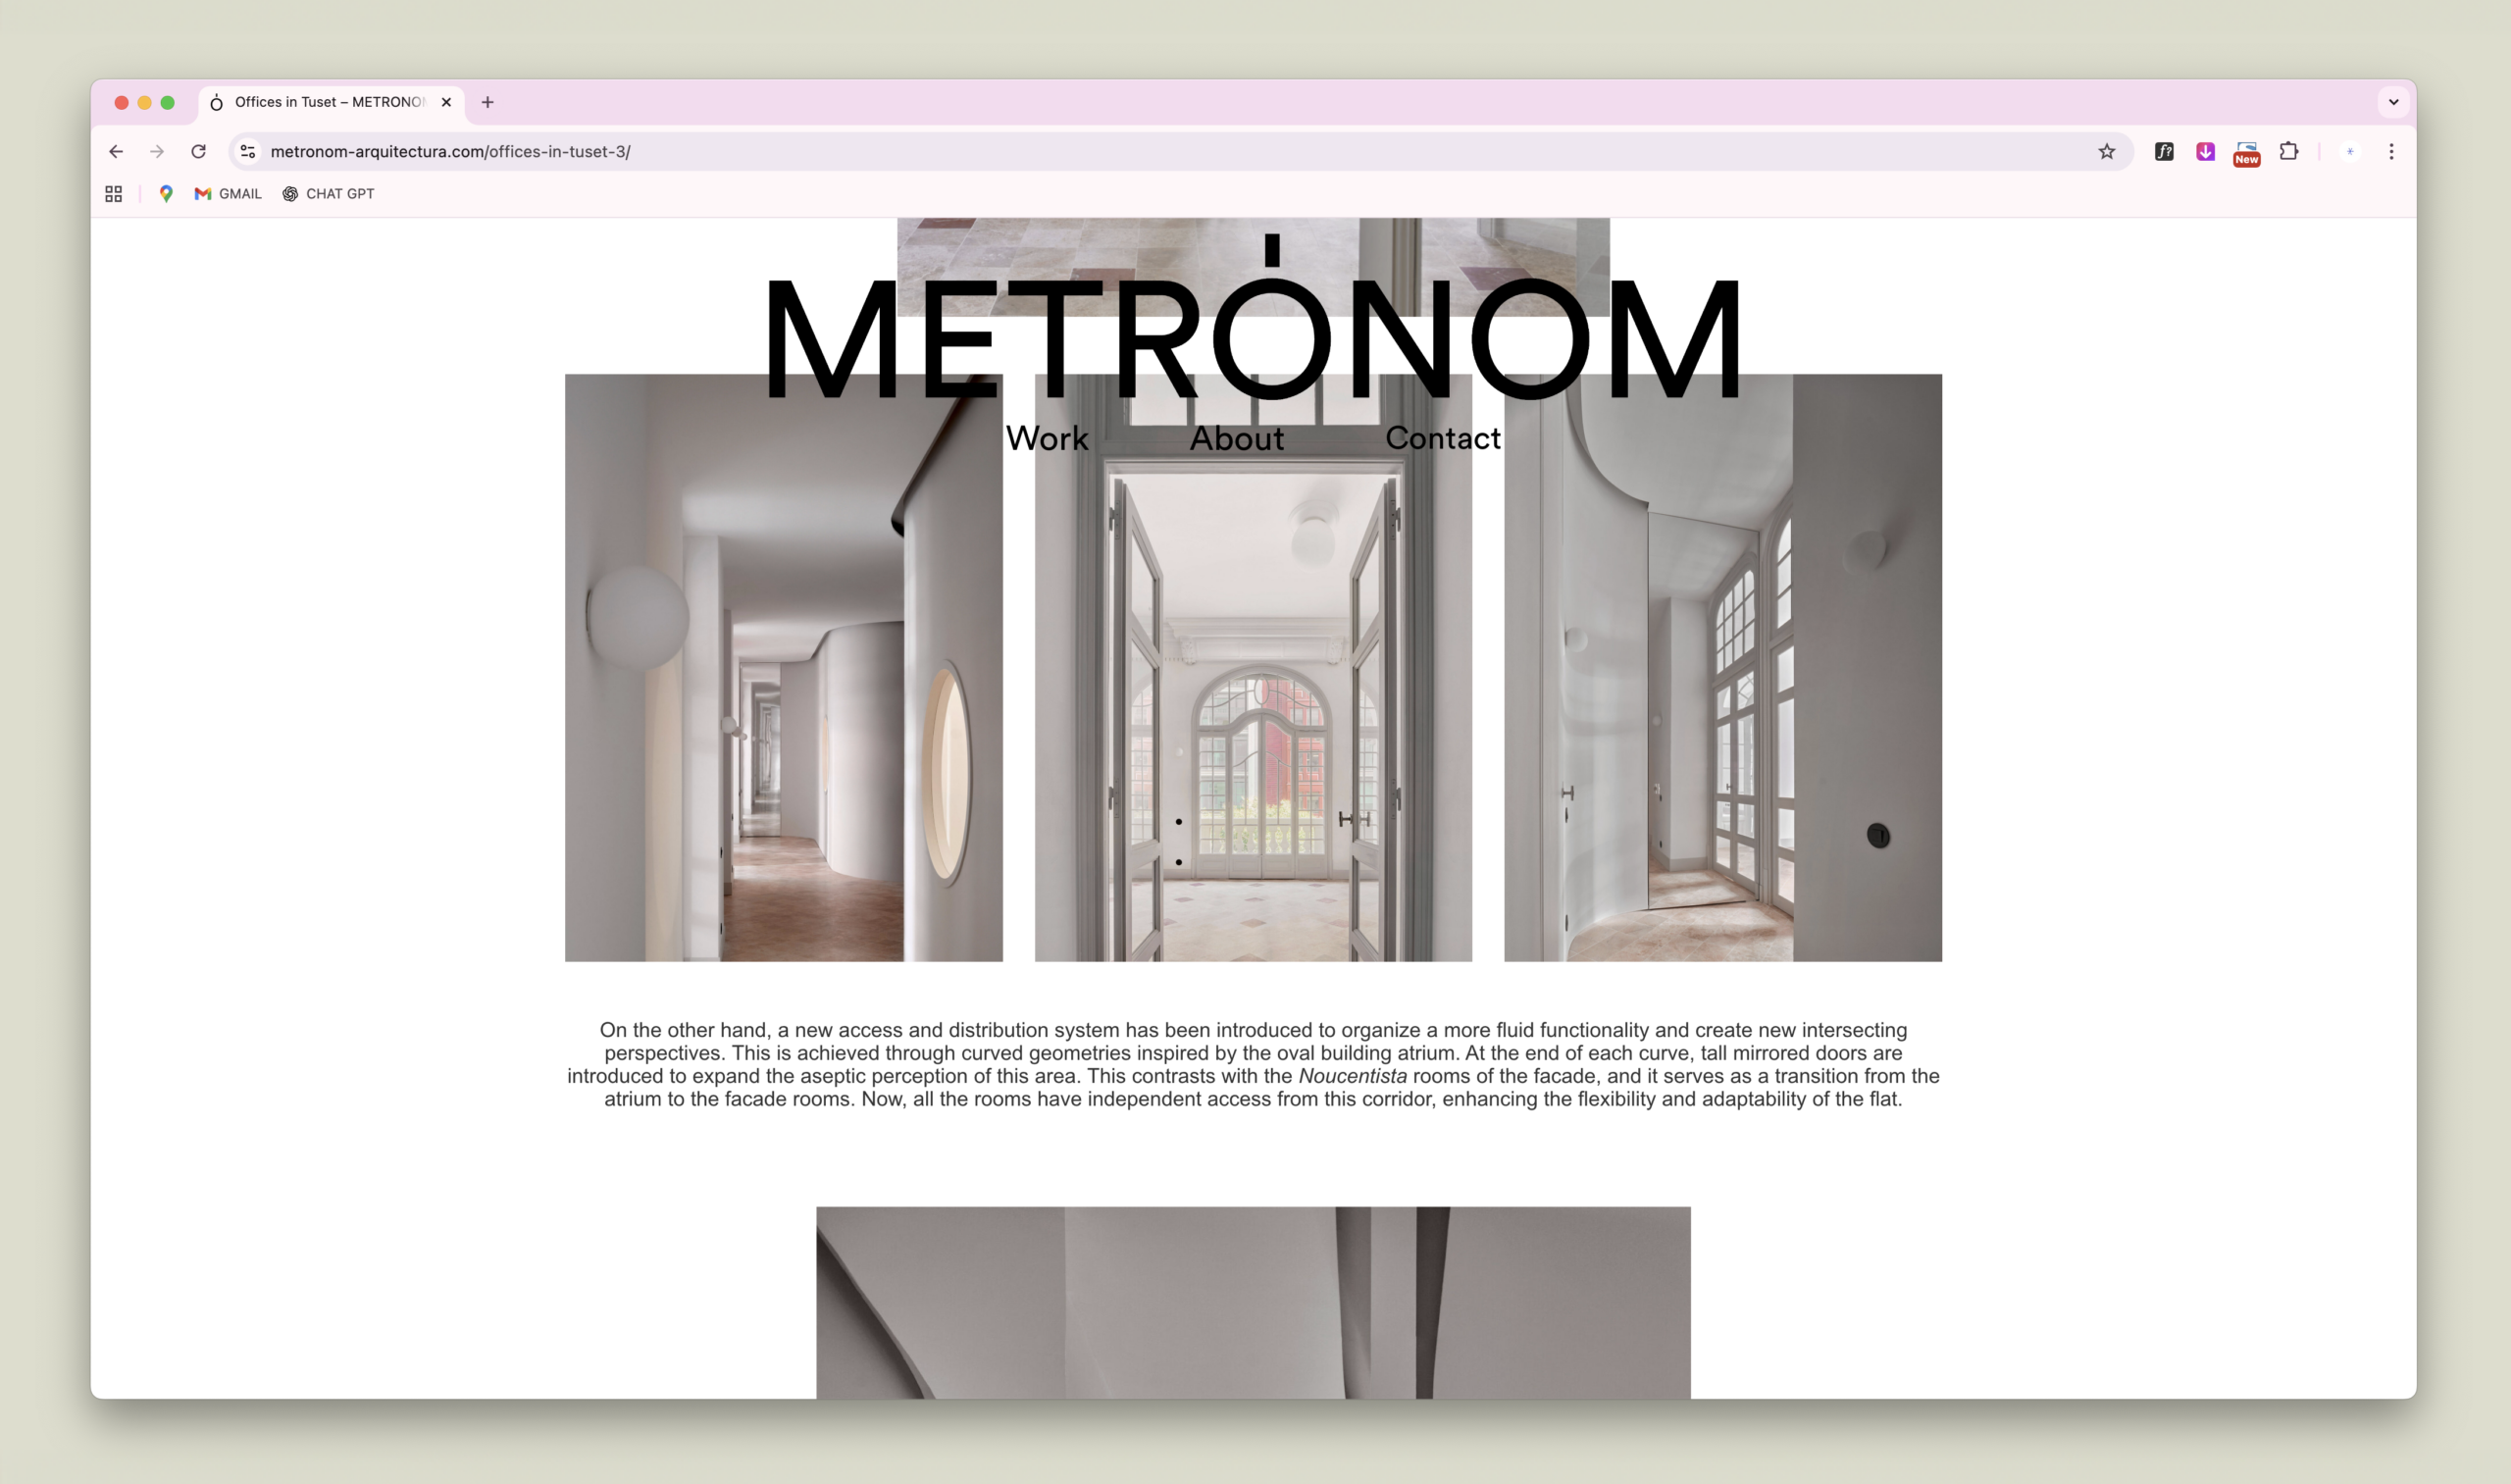The width and height of the screenshot is (2511, 1484).
Task: Click inside the address bar
Action: pos(700,151)
